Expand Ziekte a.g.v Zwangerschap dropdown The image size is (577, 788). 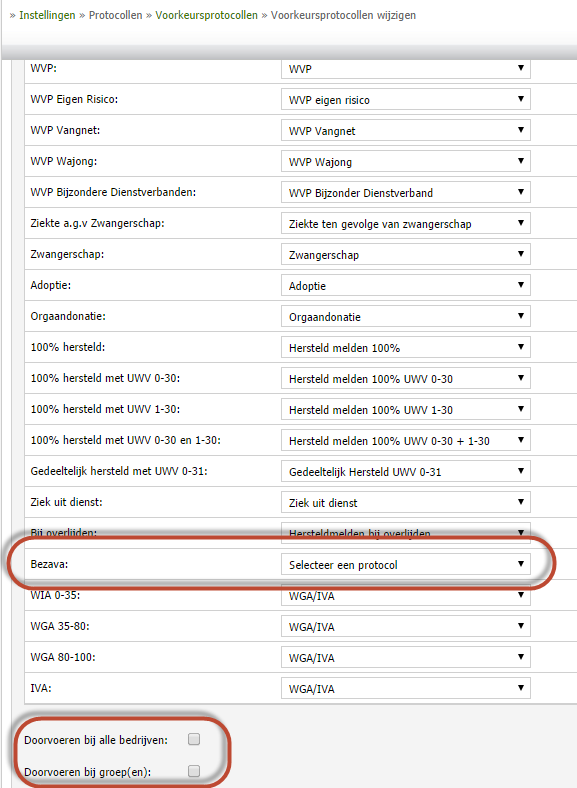pos(406,224)
